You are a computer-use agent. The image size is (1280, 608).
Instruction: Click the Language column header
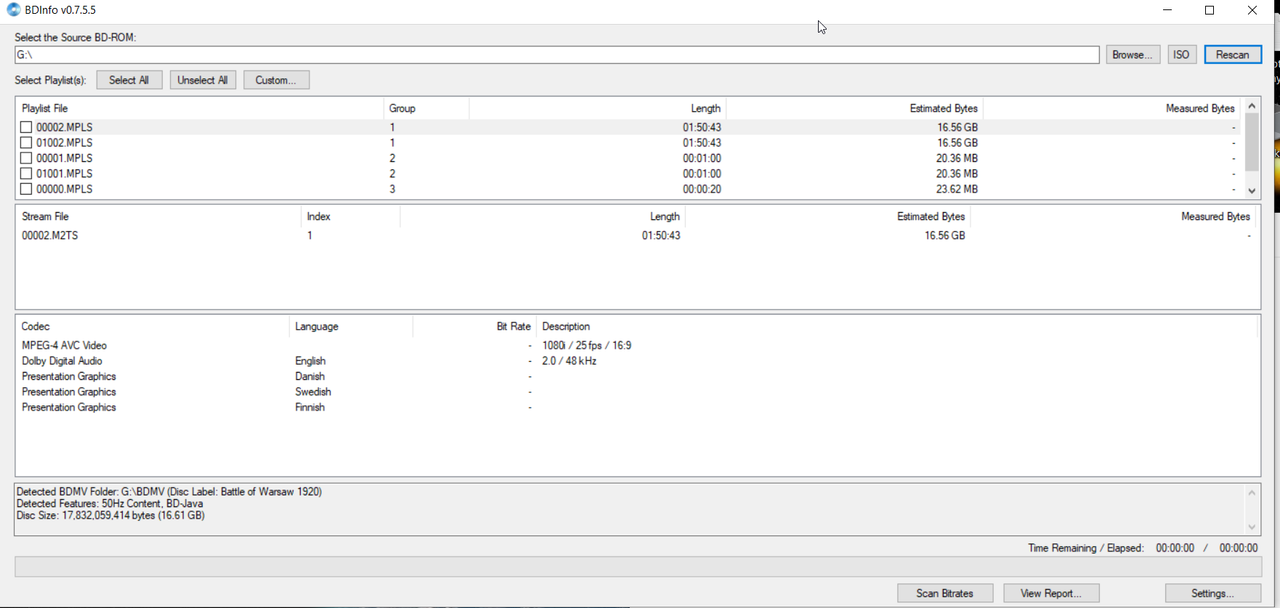351,326
